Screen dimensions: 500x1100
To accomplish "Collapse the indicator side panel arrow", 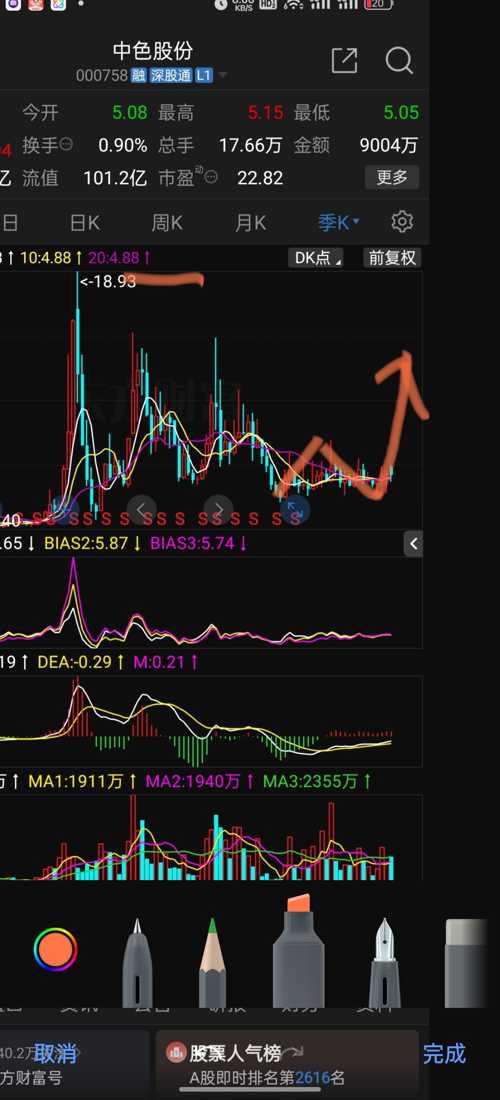I will tap(414, 543).
